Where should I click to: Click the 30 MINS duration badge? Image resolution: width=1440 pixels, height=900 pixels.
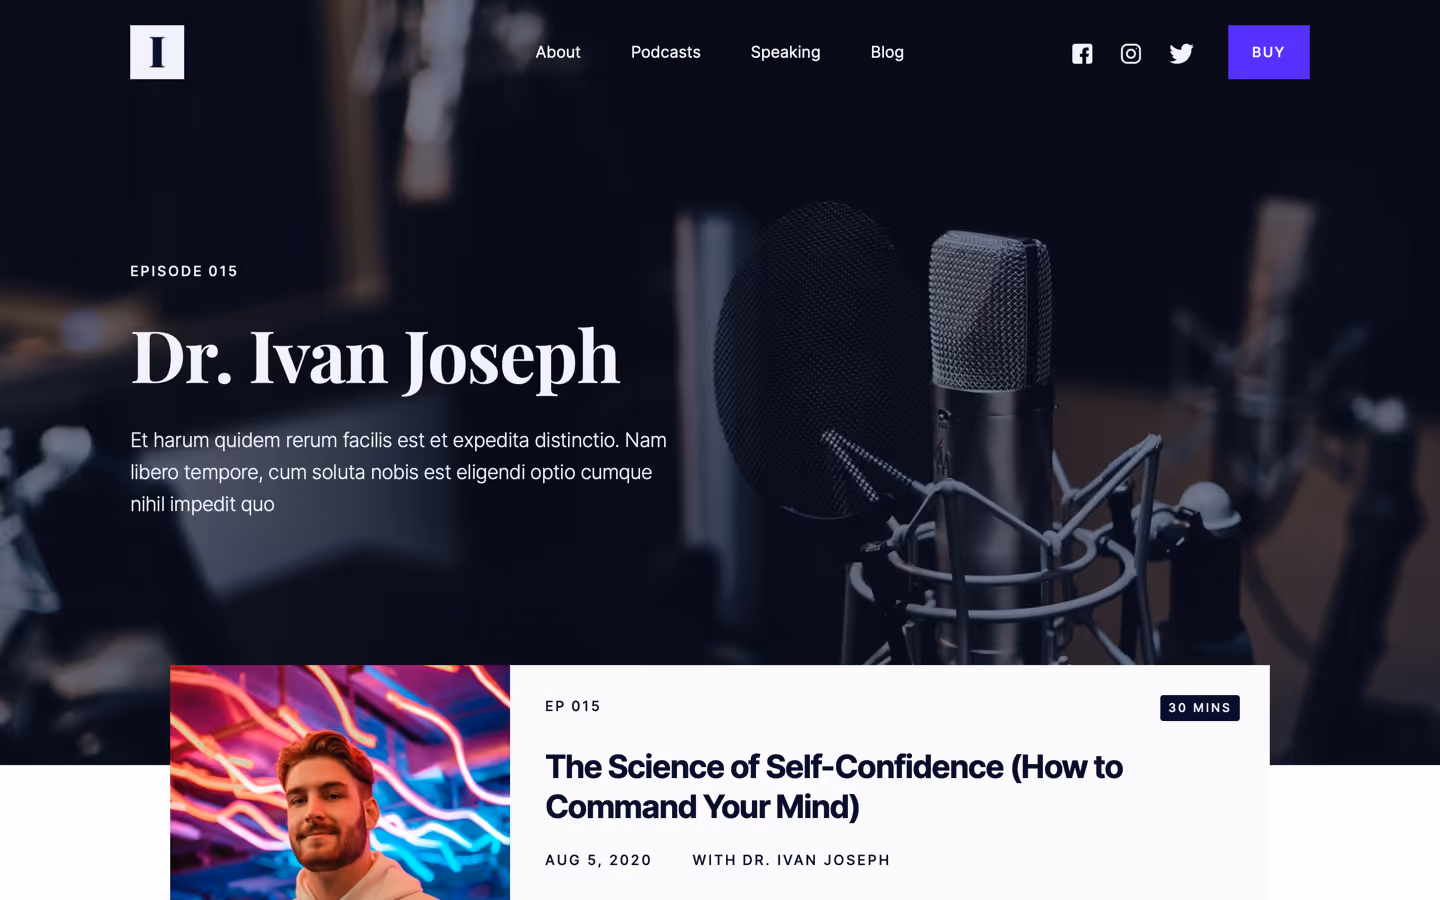[x=1199, y=708]
